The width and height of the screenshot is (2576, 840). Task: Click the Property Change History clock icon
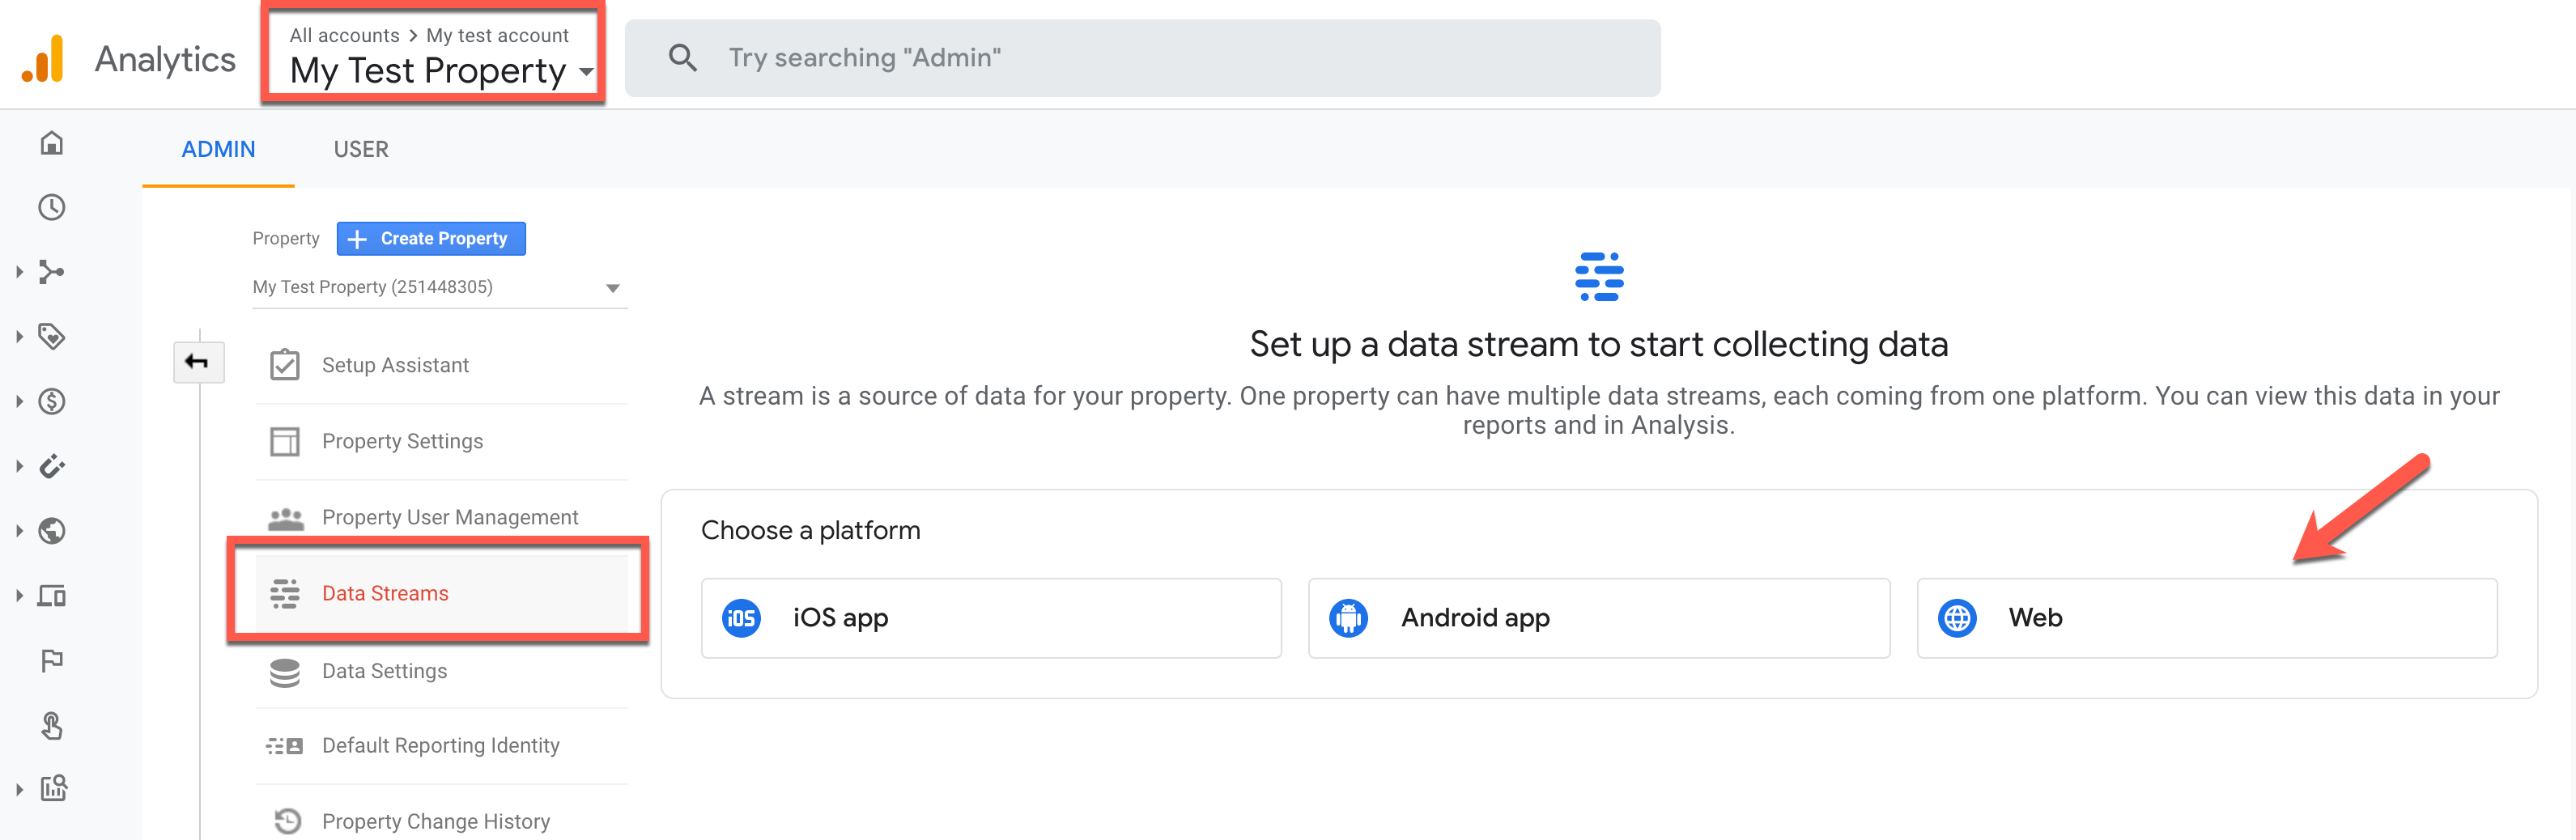click(287, 821)
